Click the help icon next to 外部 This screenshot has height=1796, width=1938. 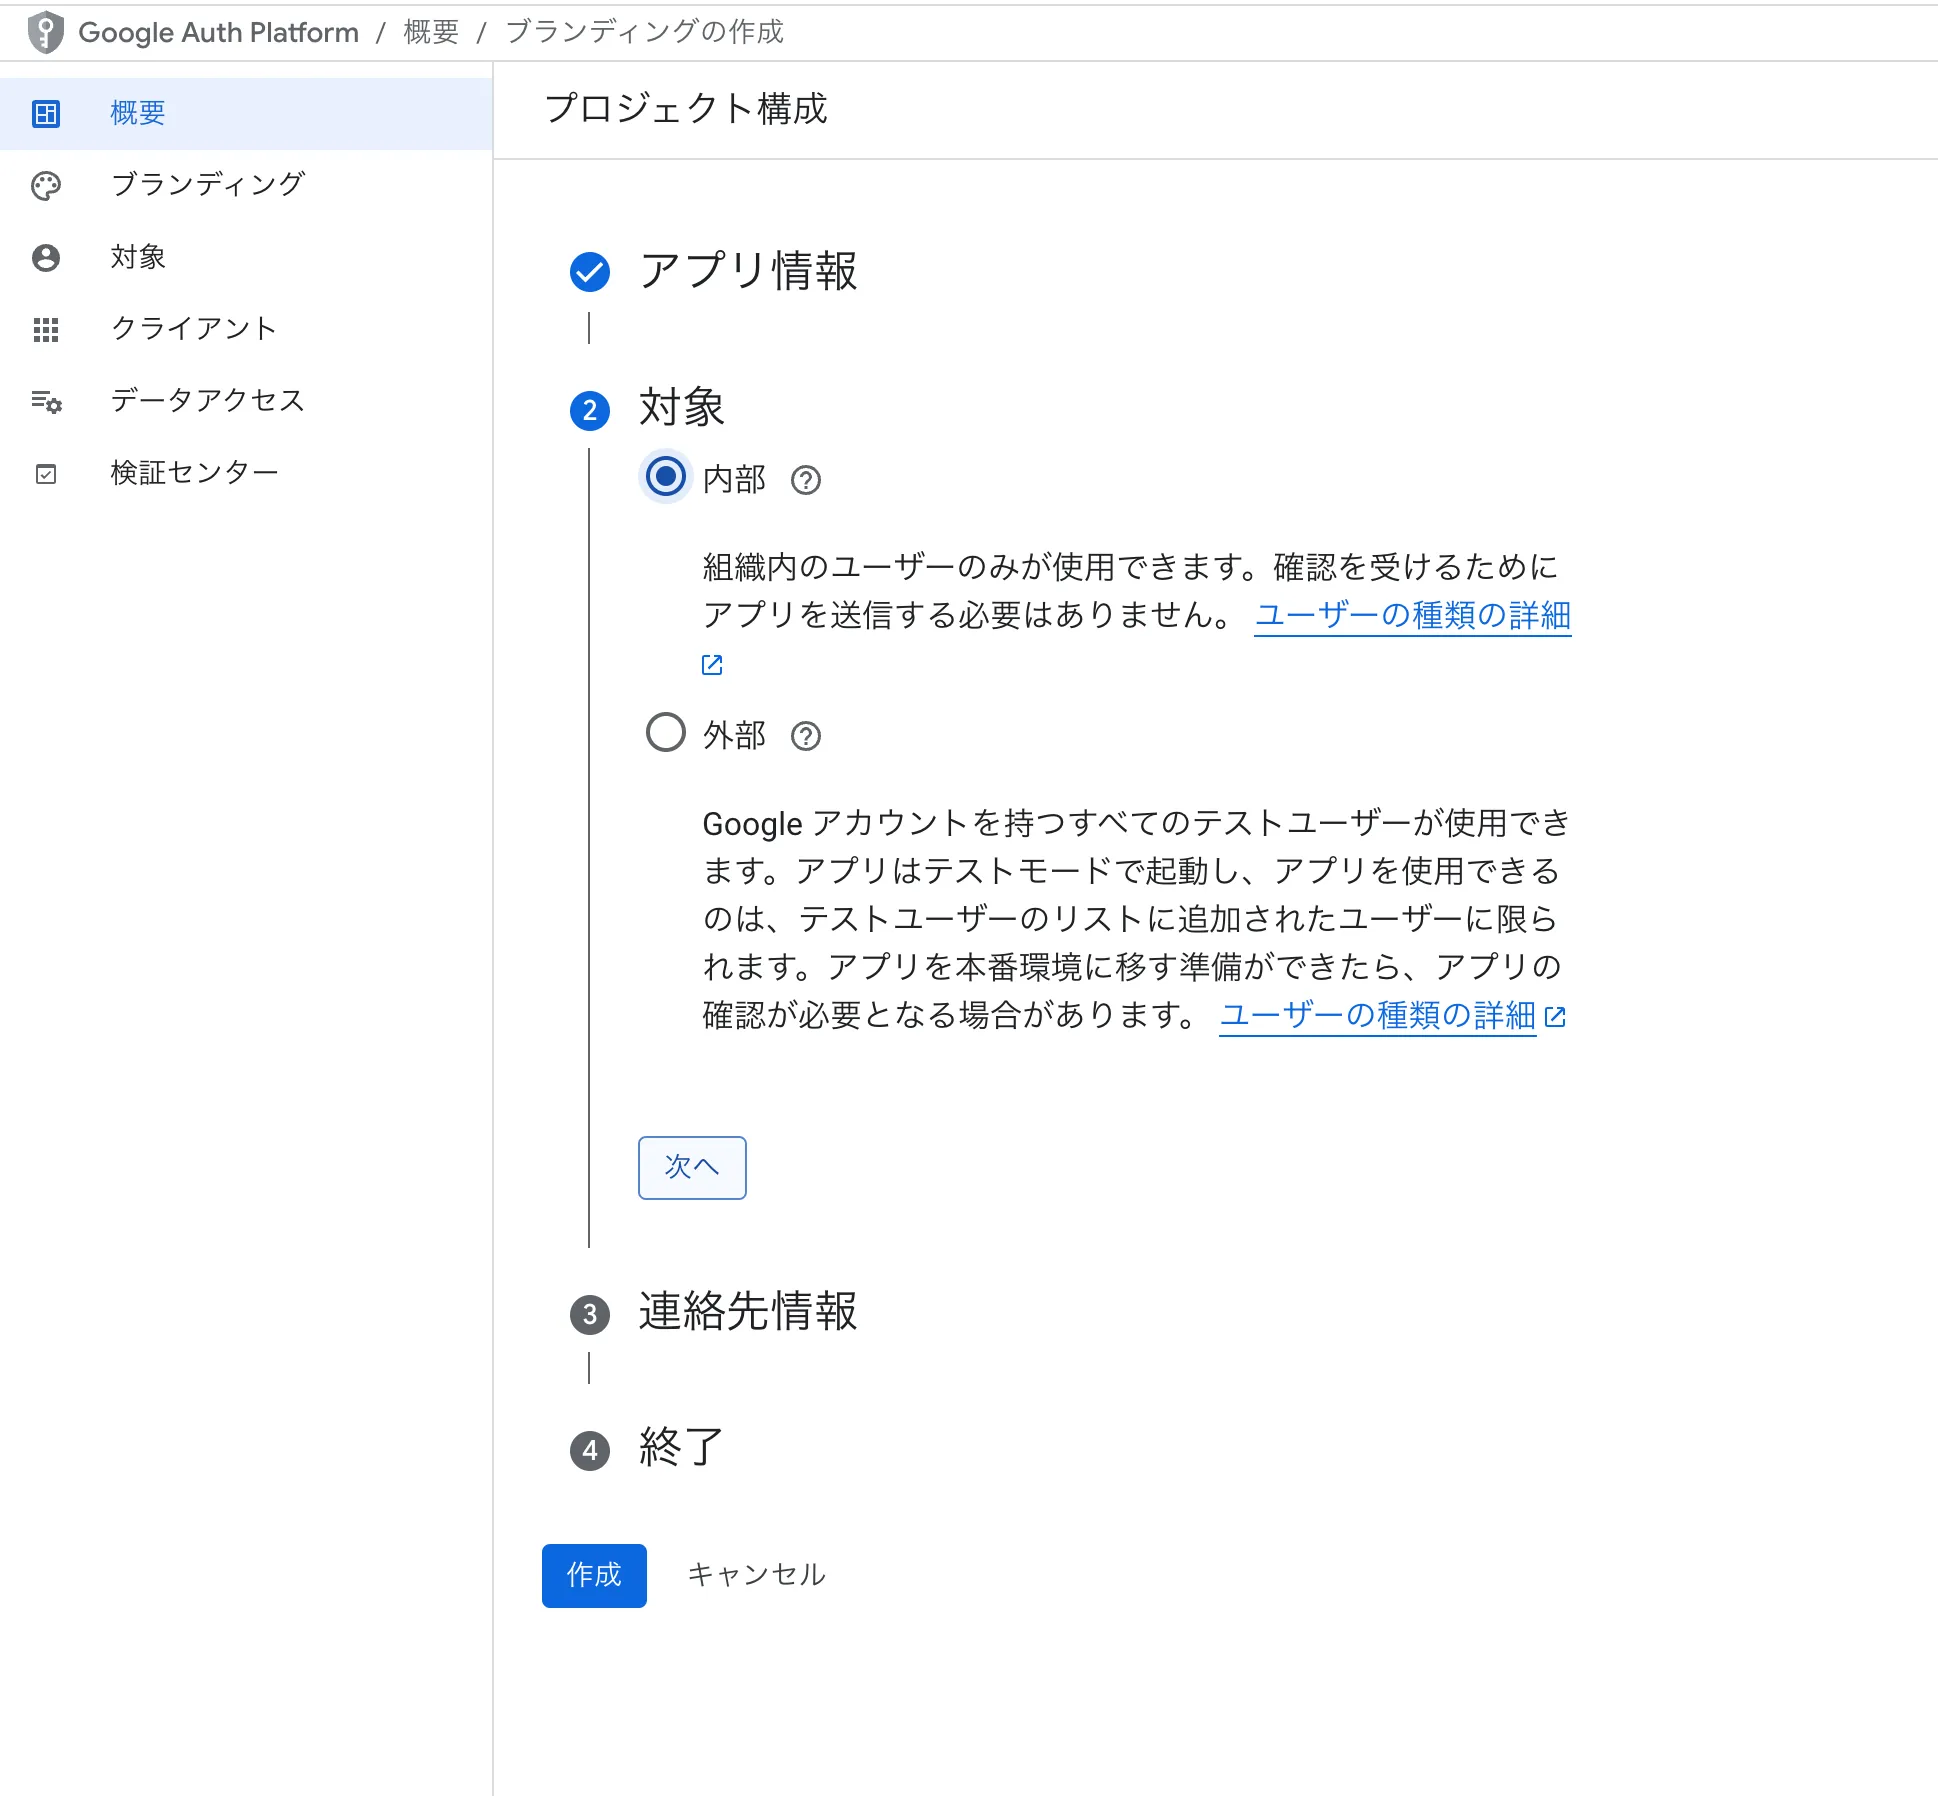click(806, 736)
